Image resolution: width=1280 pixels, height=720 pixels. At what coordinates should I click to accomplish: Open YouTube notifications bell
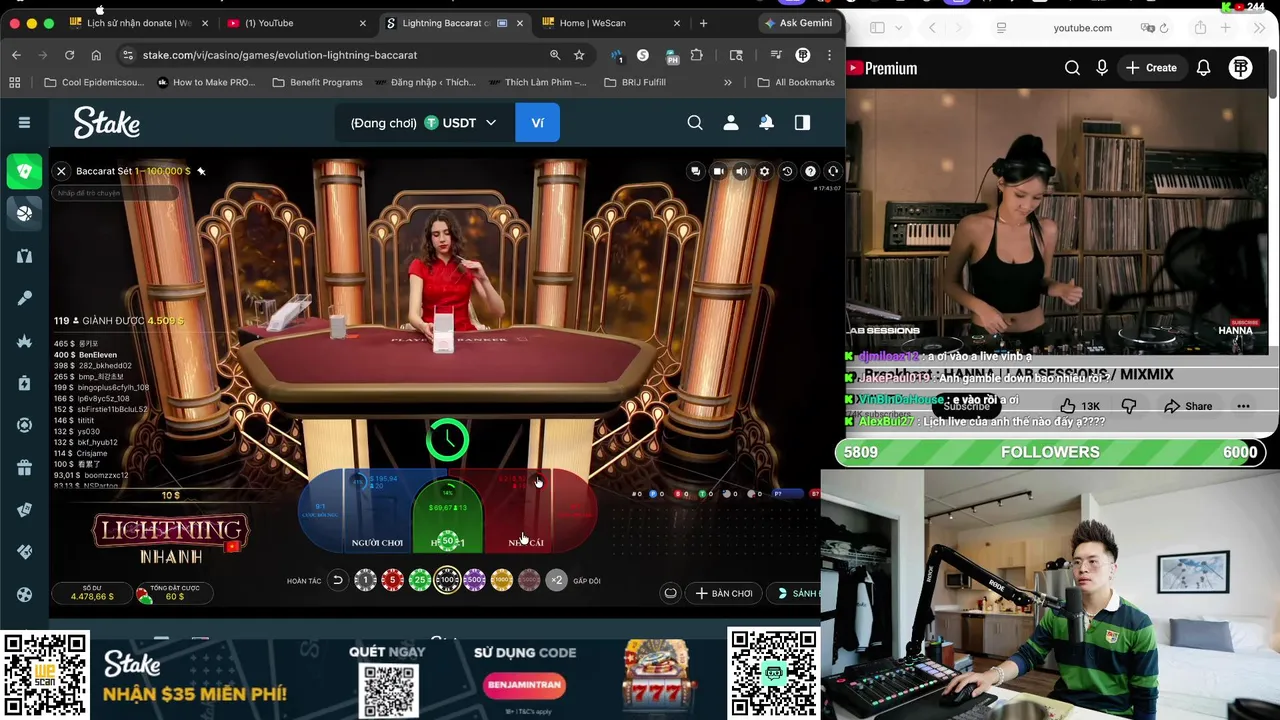coord(1204,68)
